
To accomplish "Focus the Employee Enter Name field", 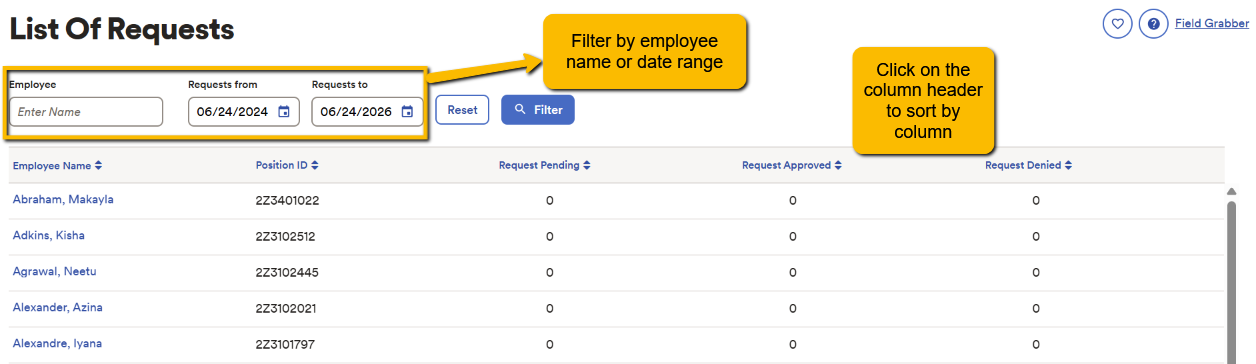I will tap(86, 112).
